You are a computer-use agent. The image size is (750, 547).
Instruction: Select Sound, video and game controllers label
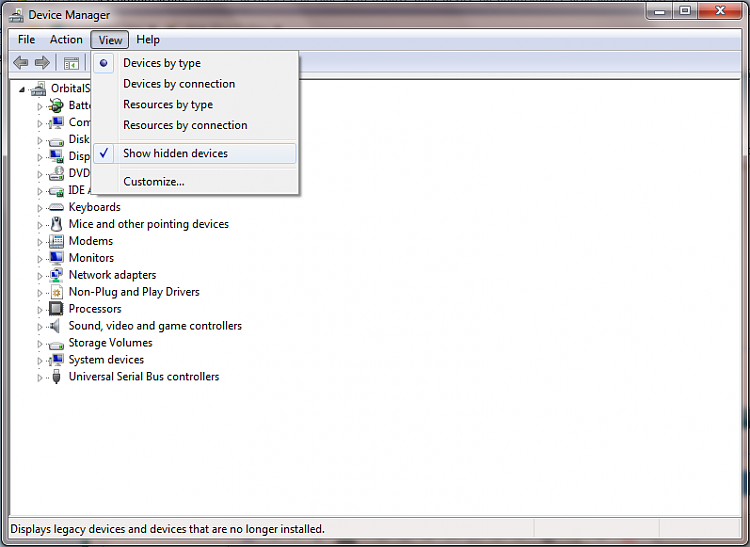click(x=155, y=326)
